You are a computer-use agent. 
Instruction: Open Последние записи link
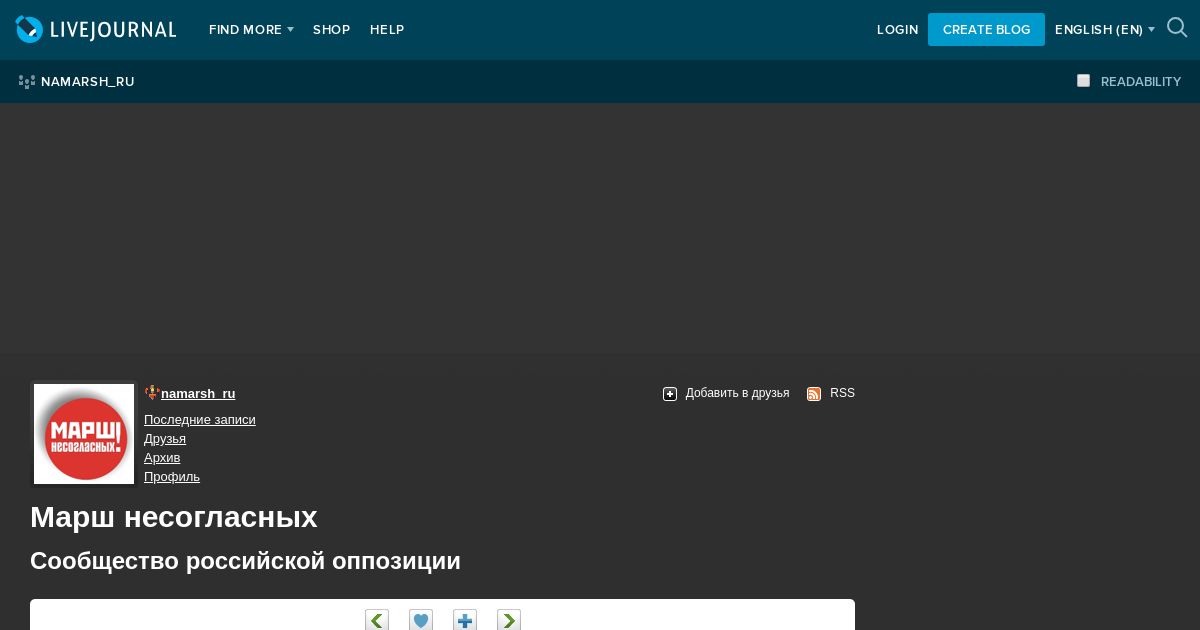(x=200, y=420)
